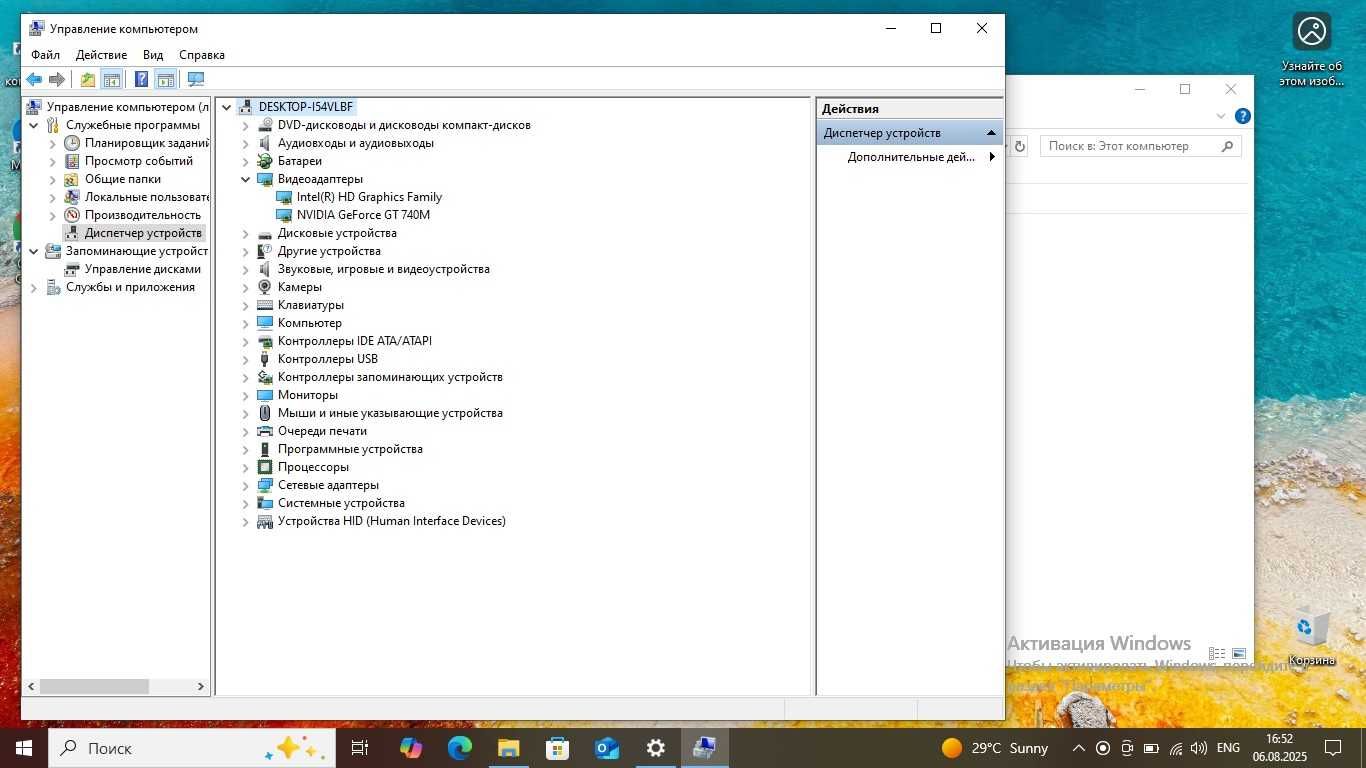Screen dimensions: 1366x768
Task: Click the Батареи battery icon
Action: point(265,161)
